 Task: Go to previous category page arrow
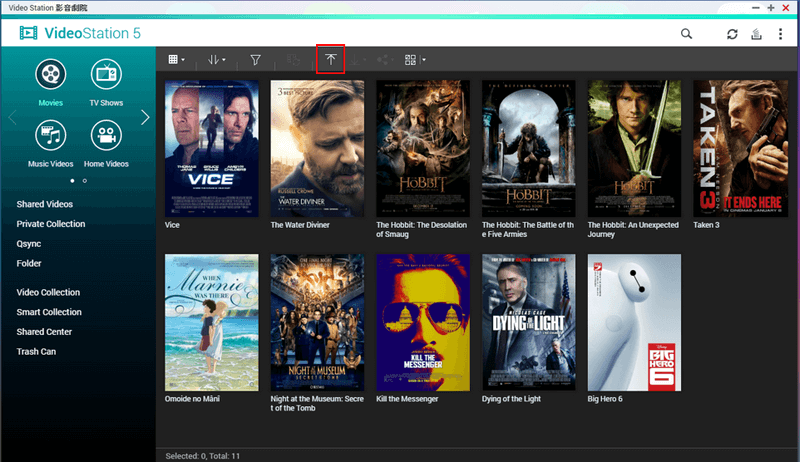(12, 118)
